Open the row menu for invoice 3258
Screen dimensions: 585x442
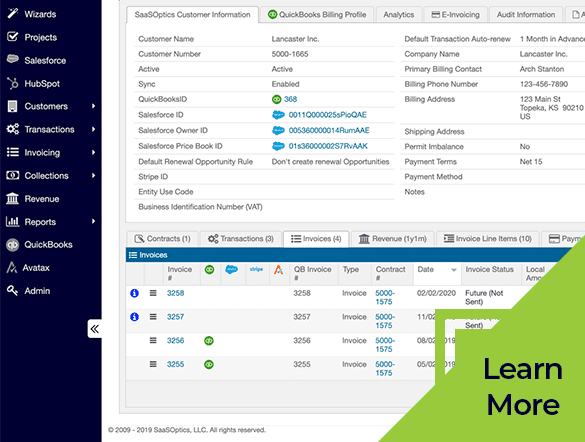coord(153,293)
